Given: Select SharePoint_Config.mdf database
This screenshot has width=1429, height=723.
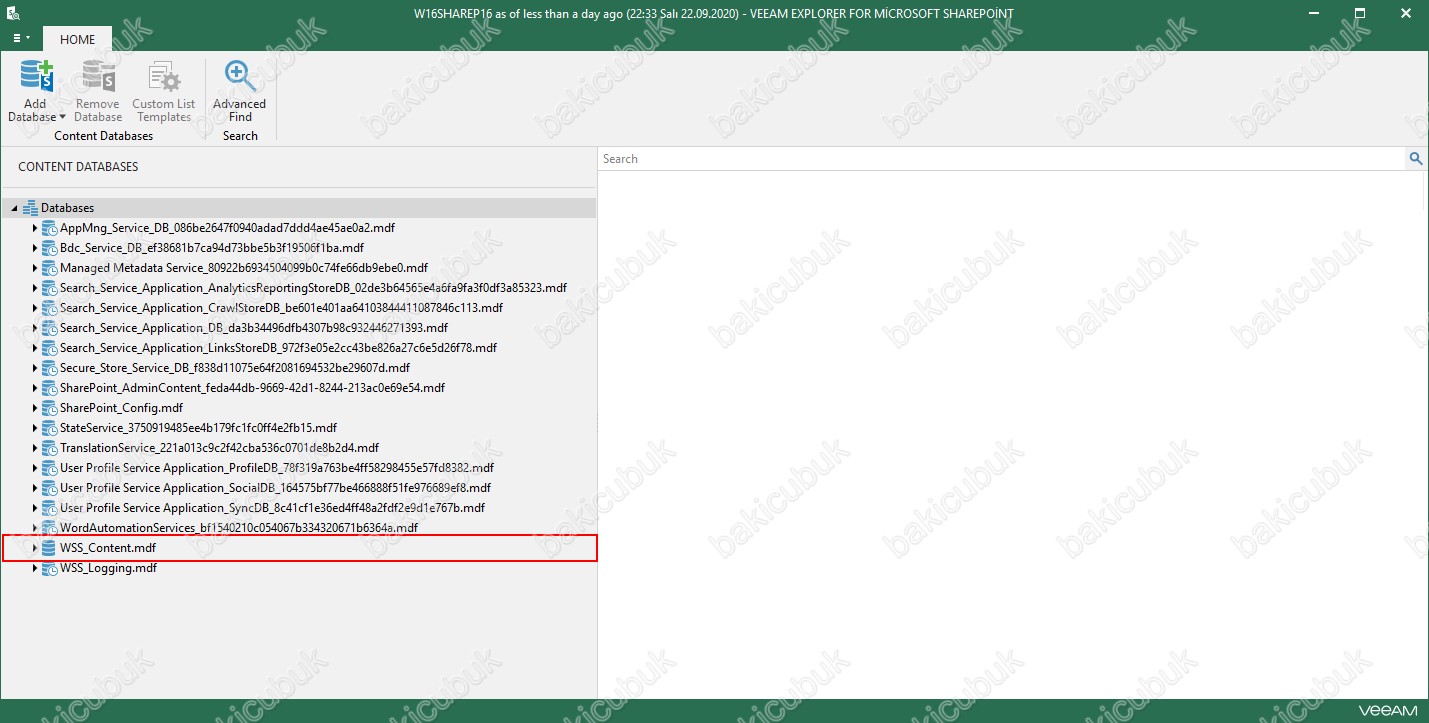Looking at the screenshot, I should [x=121, y=408].
